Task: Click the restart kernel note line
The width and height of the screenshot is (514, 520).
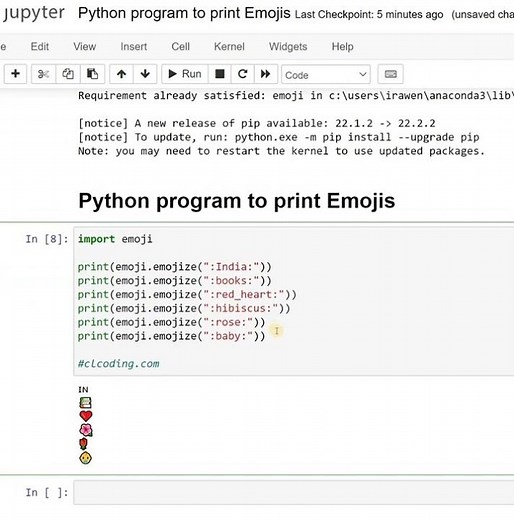Action: tap(281, 151)
